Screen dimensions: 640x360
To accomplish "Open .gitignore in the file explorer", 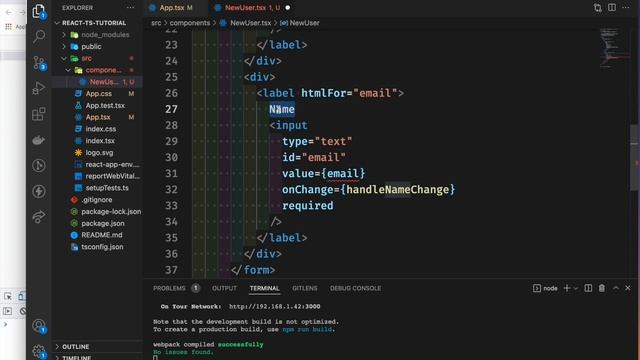I will tap(97, 200).
